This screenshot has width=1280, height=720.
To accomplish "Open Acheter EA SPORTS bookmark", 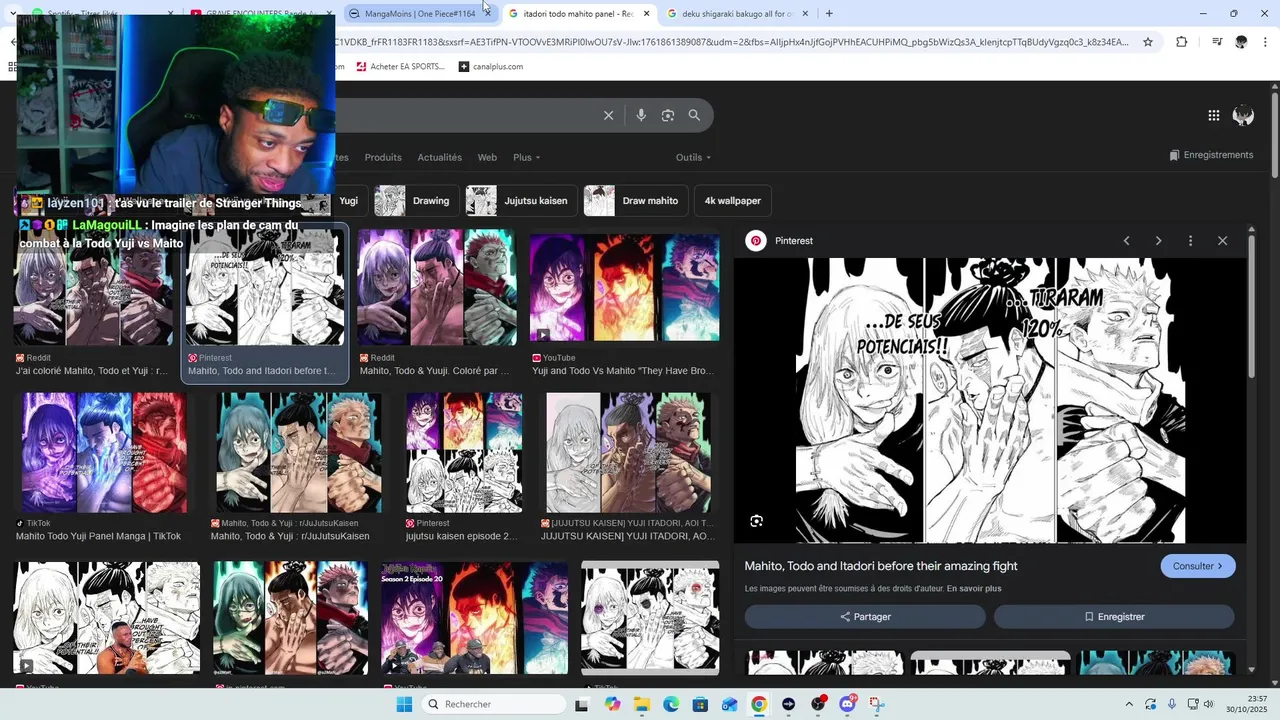I will click(400, 67).
